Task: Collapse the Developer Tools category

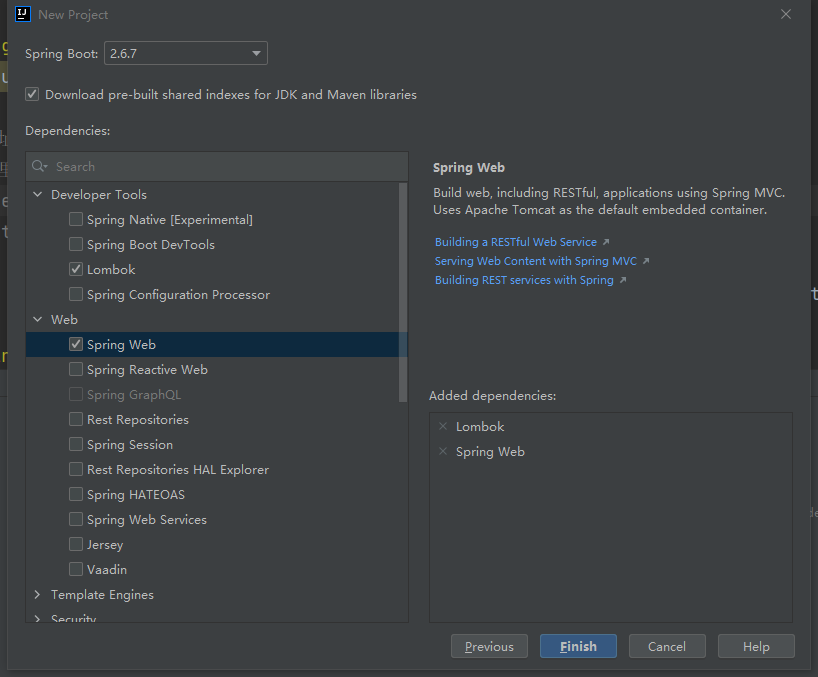Action: (x=38, y=194)
